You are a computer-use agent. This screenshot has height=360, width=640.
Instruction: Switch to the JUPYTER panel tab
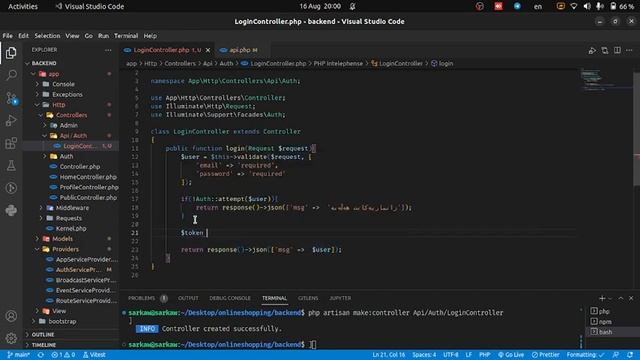pos(340,298)
